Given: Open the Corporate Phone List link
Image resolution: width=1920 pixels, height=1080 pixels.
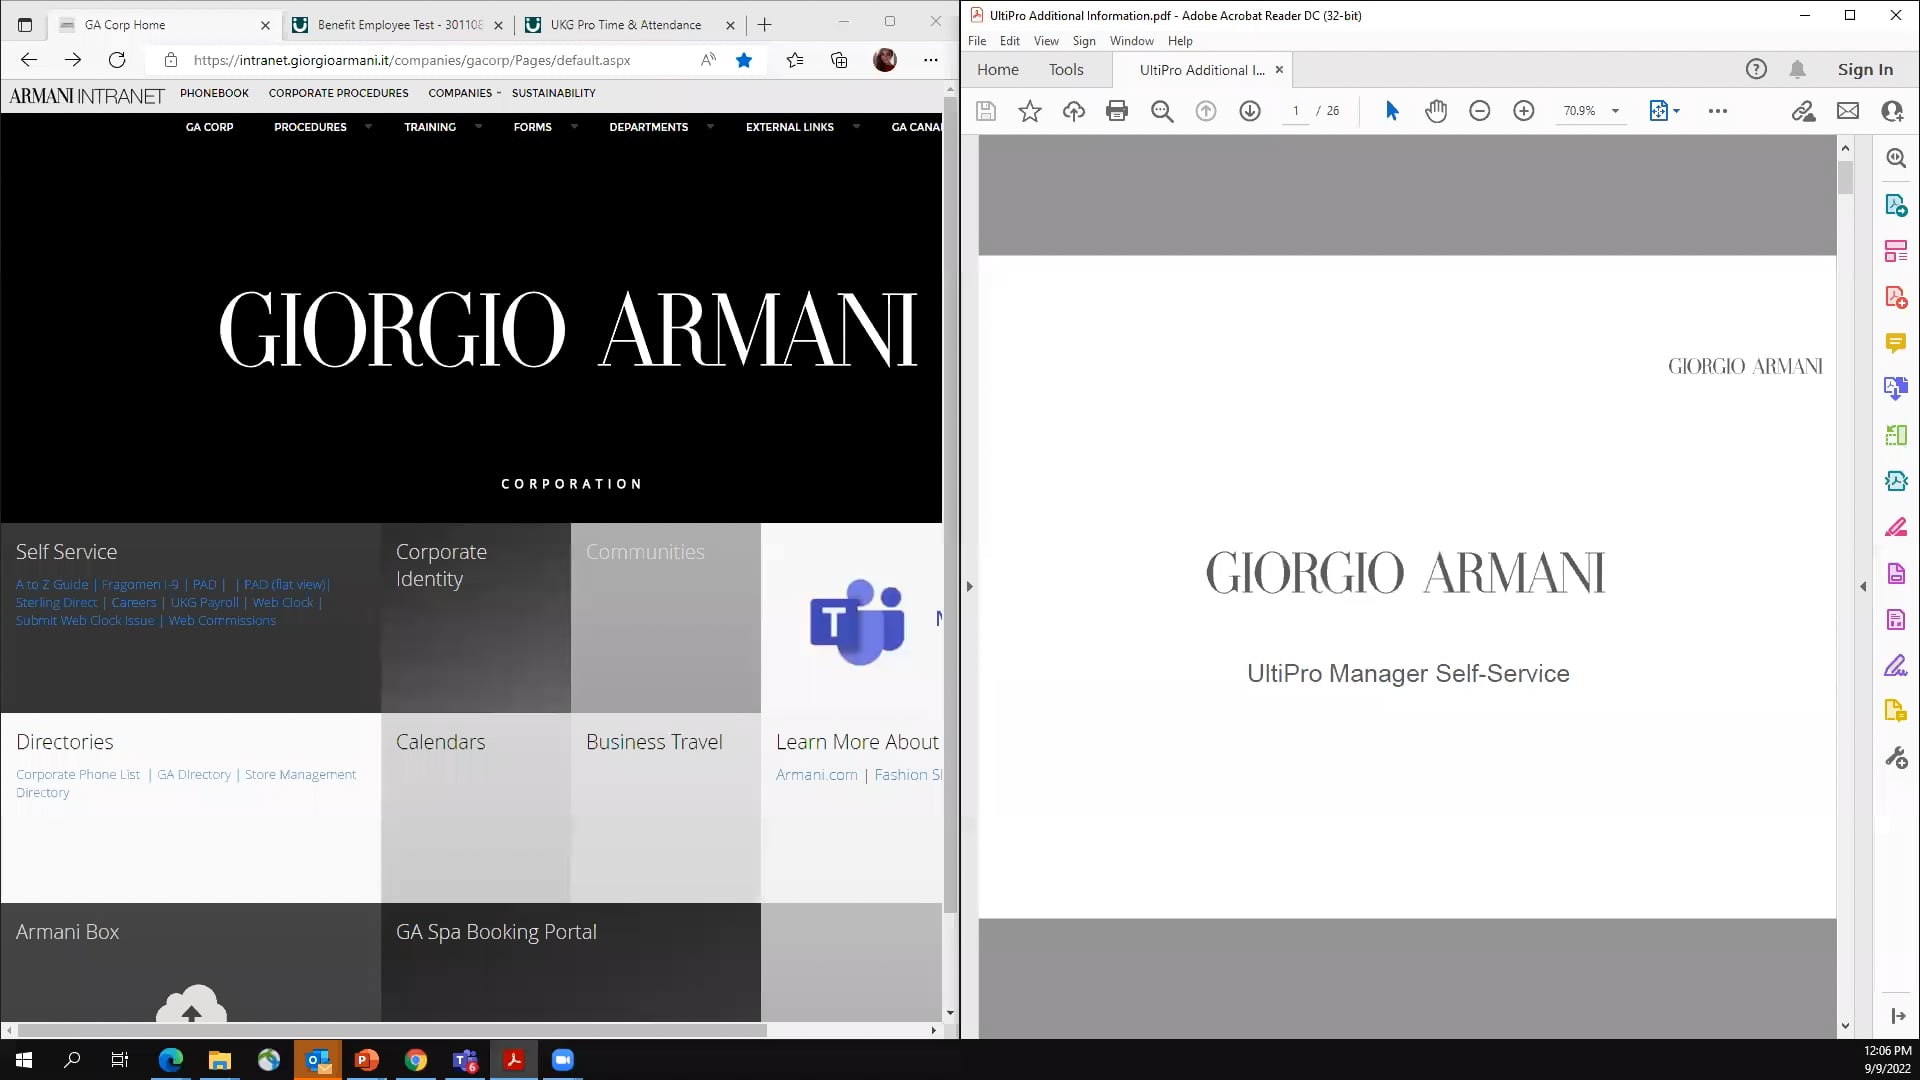Looking at the screenshot, I should coord(78,775).
